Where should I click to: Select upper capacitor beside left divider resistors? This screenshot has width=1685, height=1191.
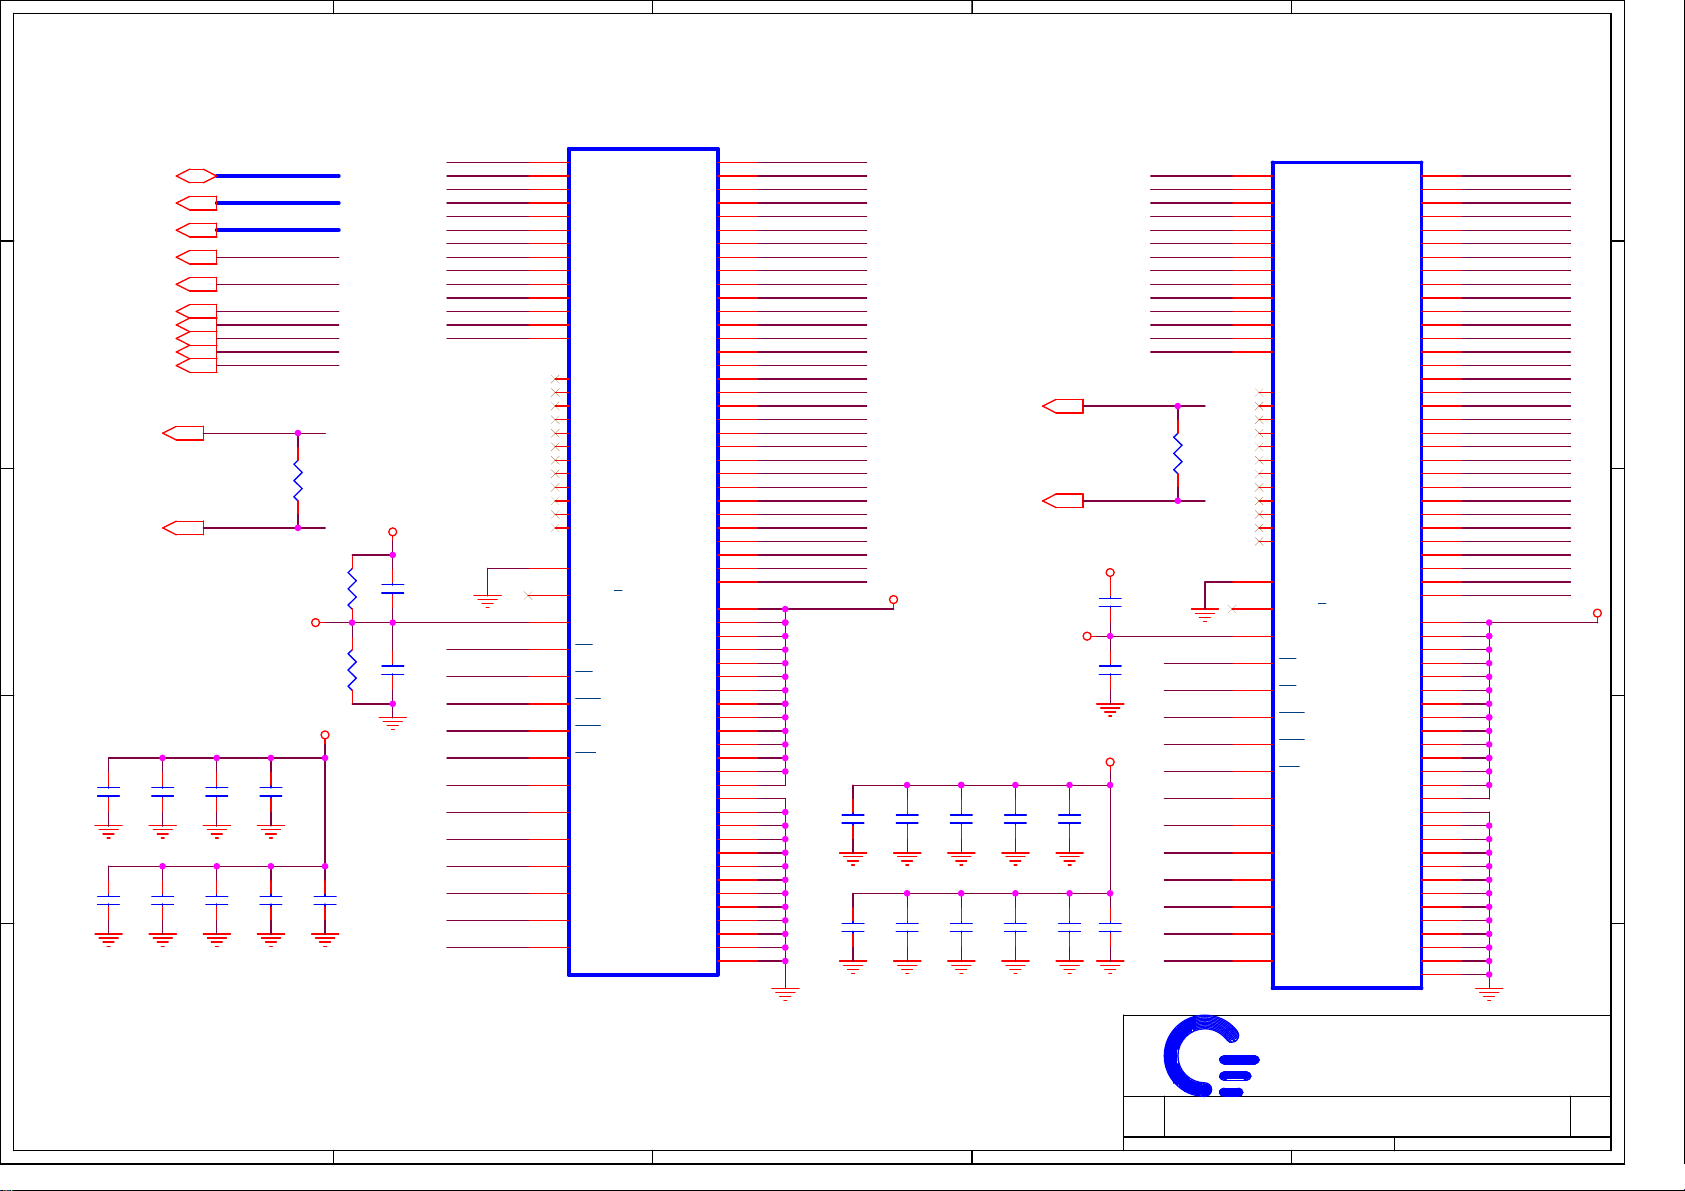(393, 589)
